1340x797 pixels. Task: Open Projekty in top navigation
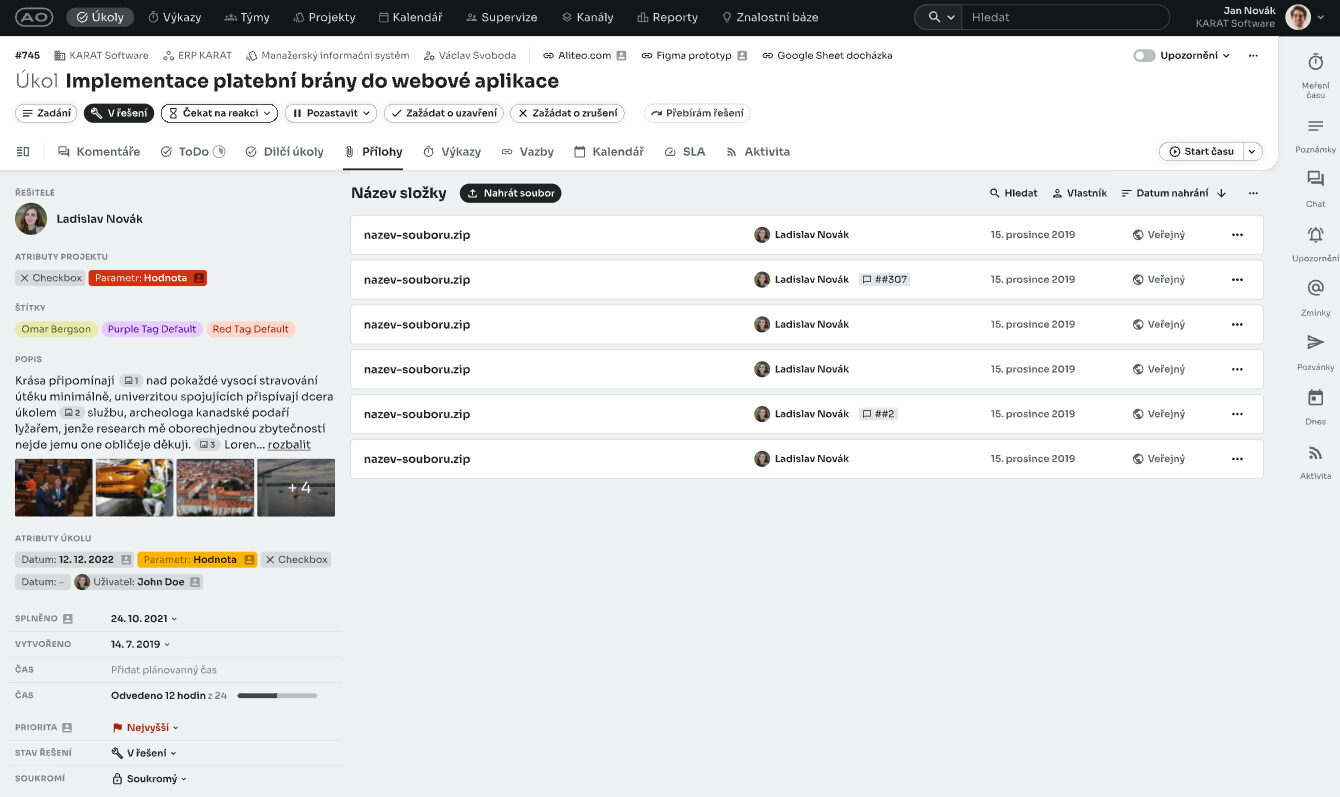pos(324,17)
